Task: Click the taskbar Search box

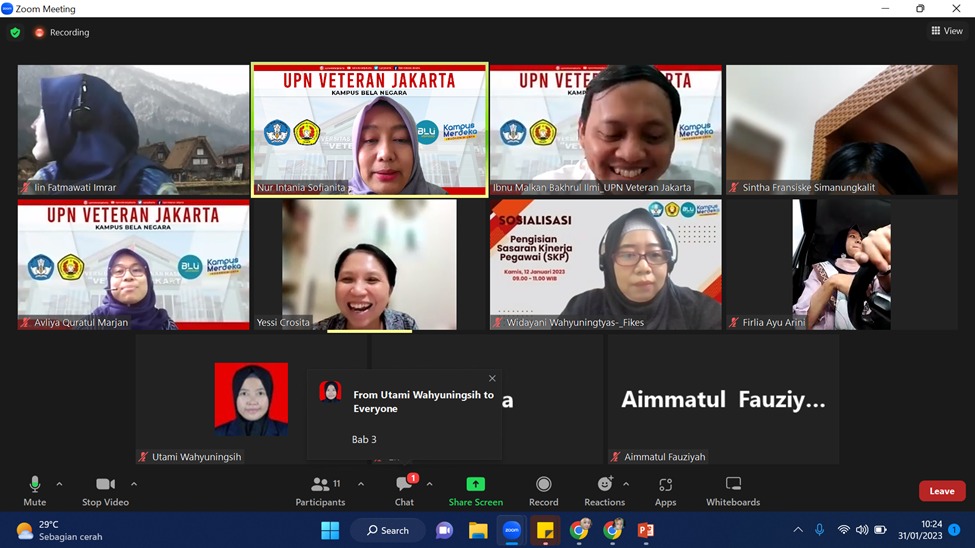Action: (388, 531)
